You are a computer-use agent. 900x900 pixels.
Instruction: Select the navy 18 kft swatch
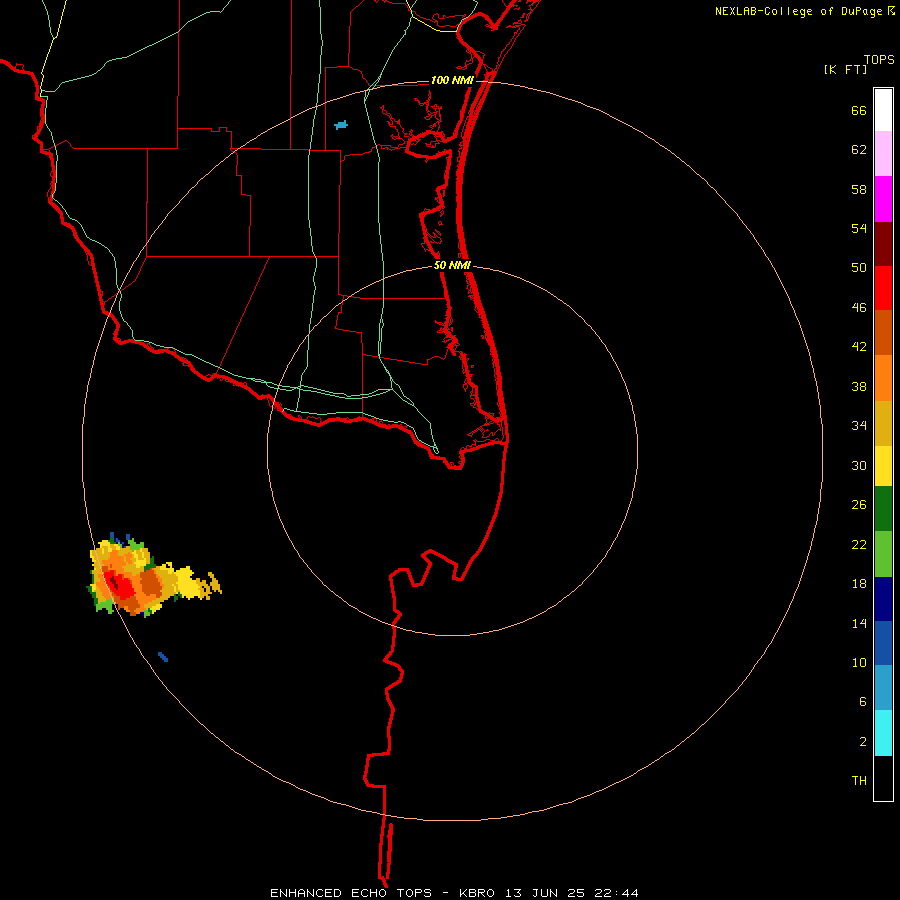[x=883, y=599]
